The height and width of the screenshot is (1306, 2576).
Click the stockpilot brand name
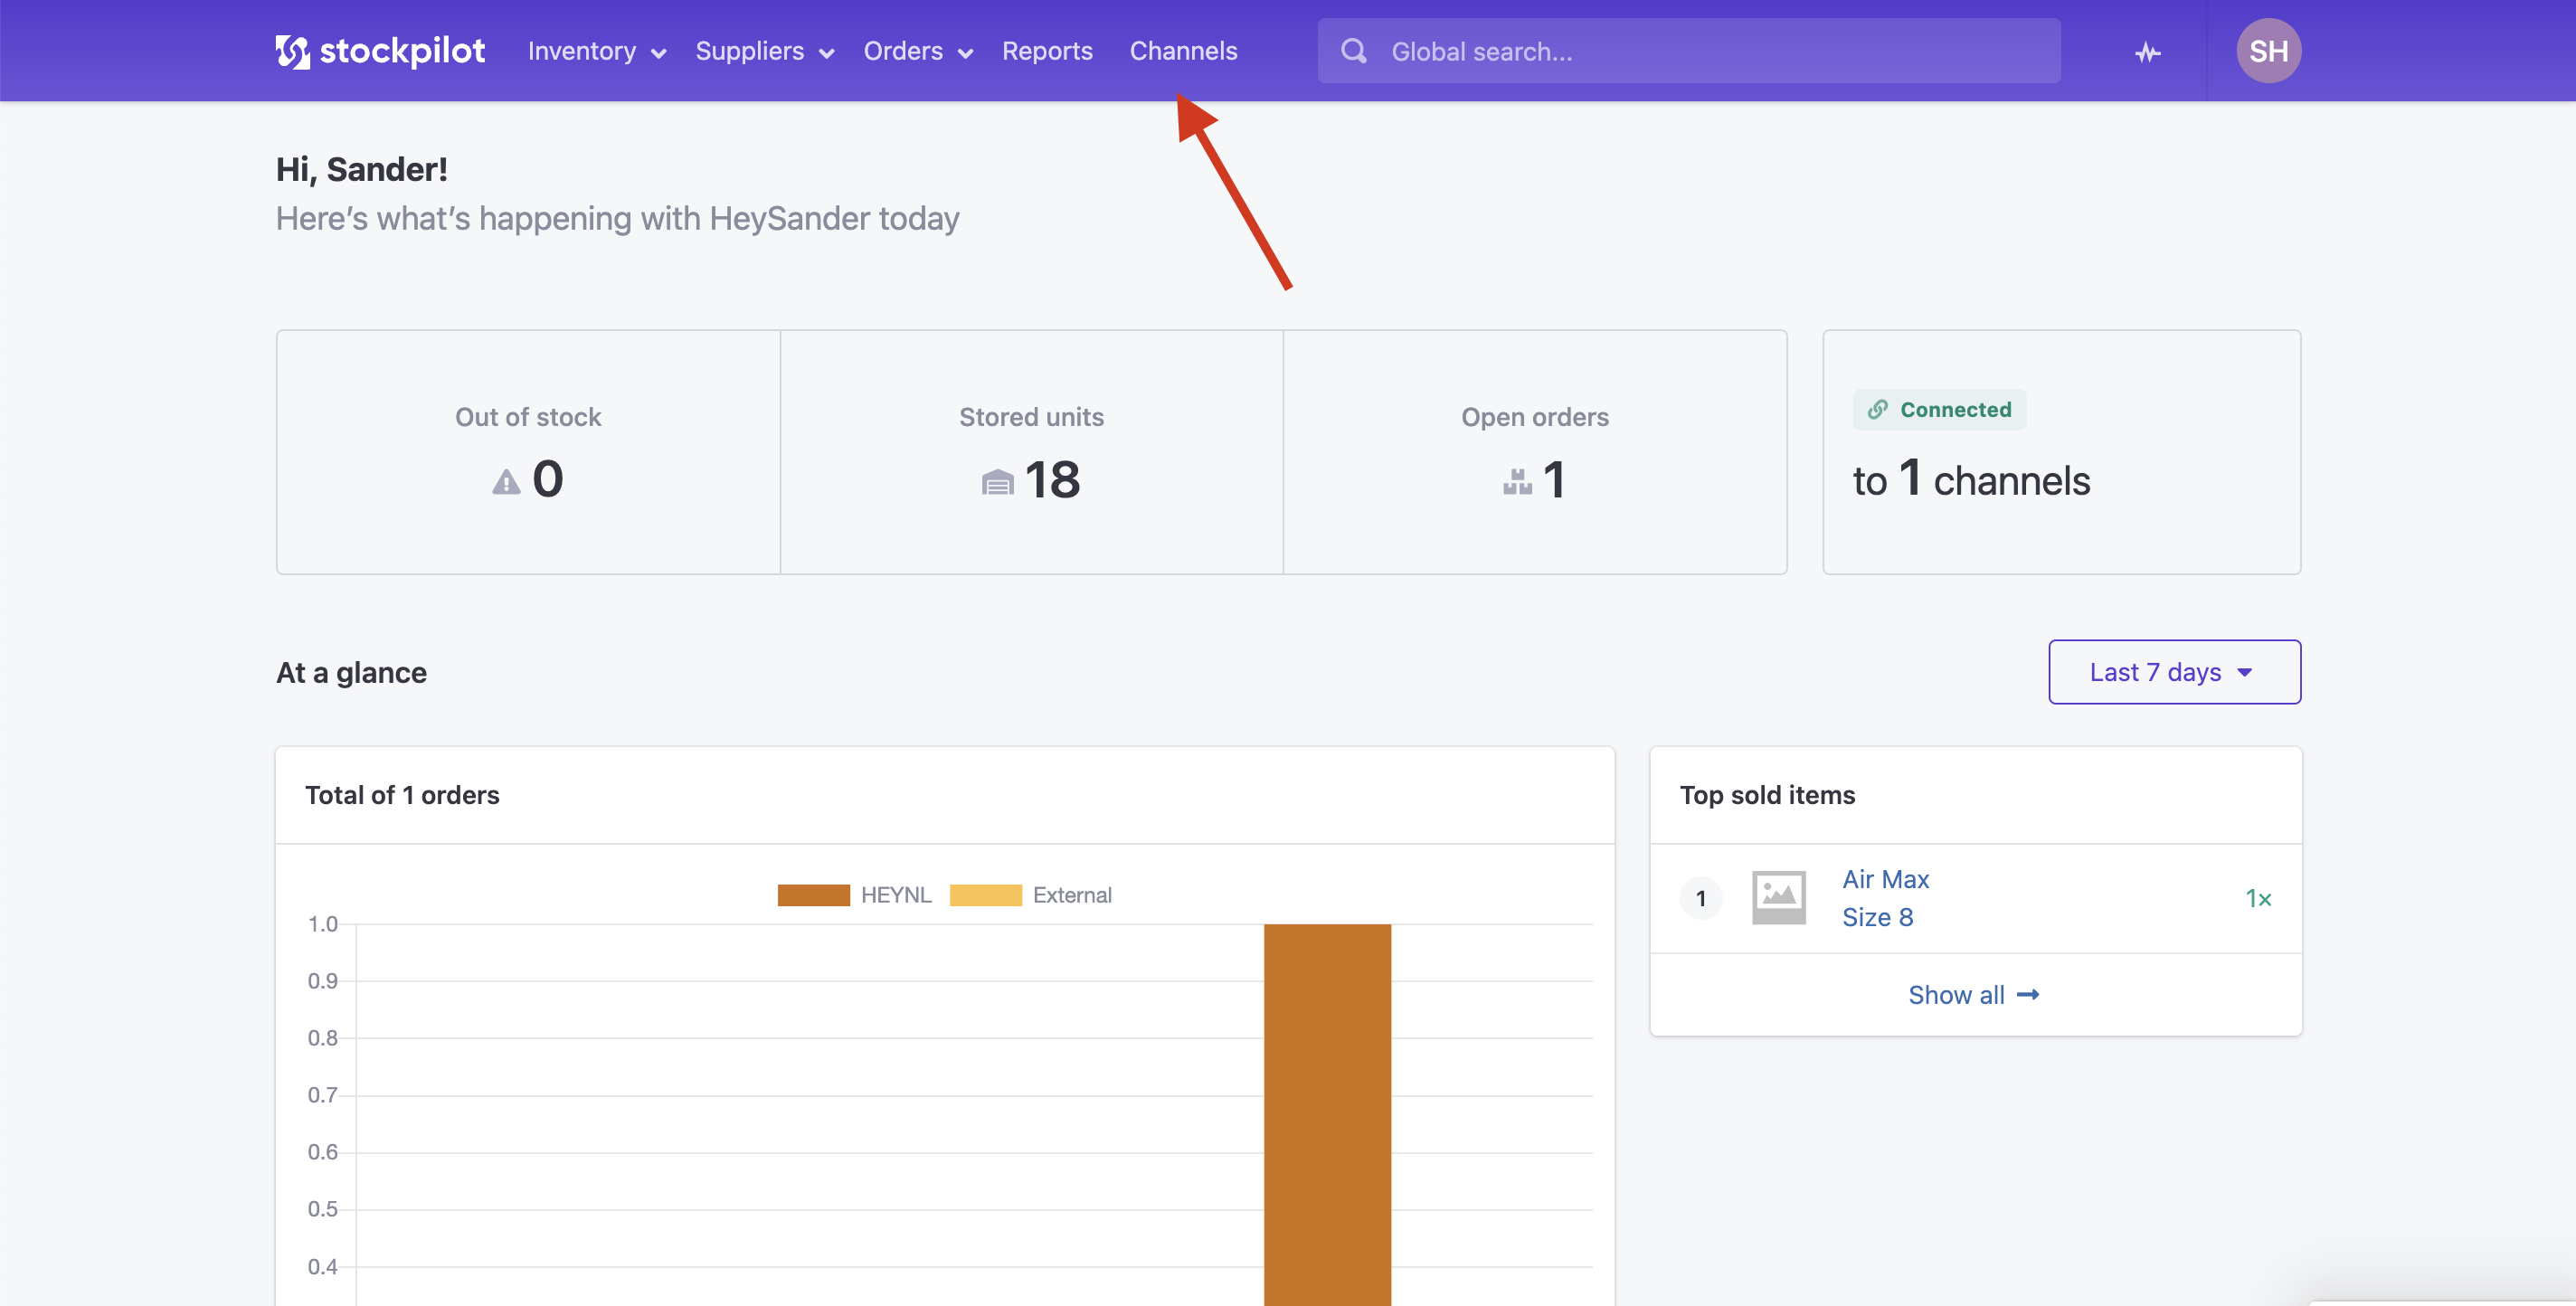(402, 51)
